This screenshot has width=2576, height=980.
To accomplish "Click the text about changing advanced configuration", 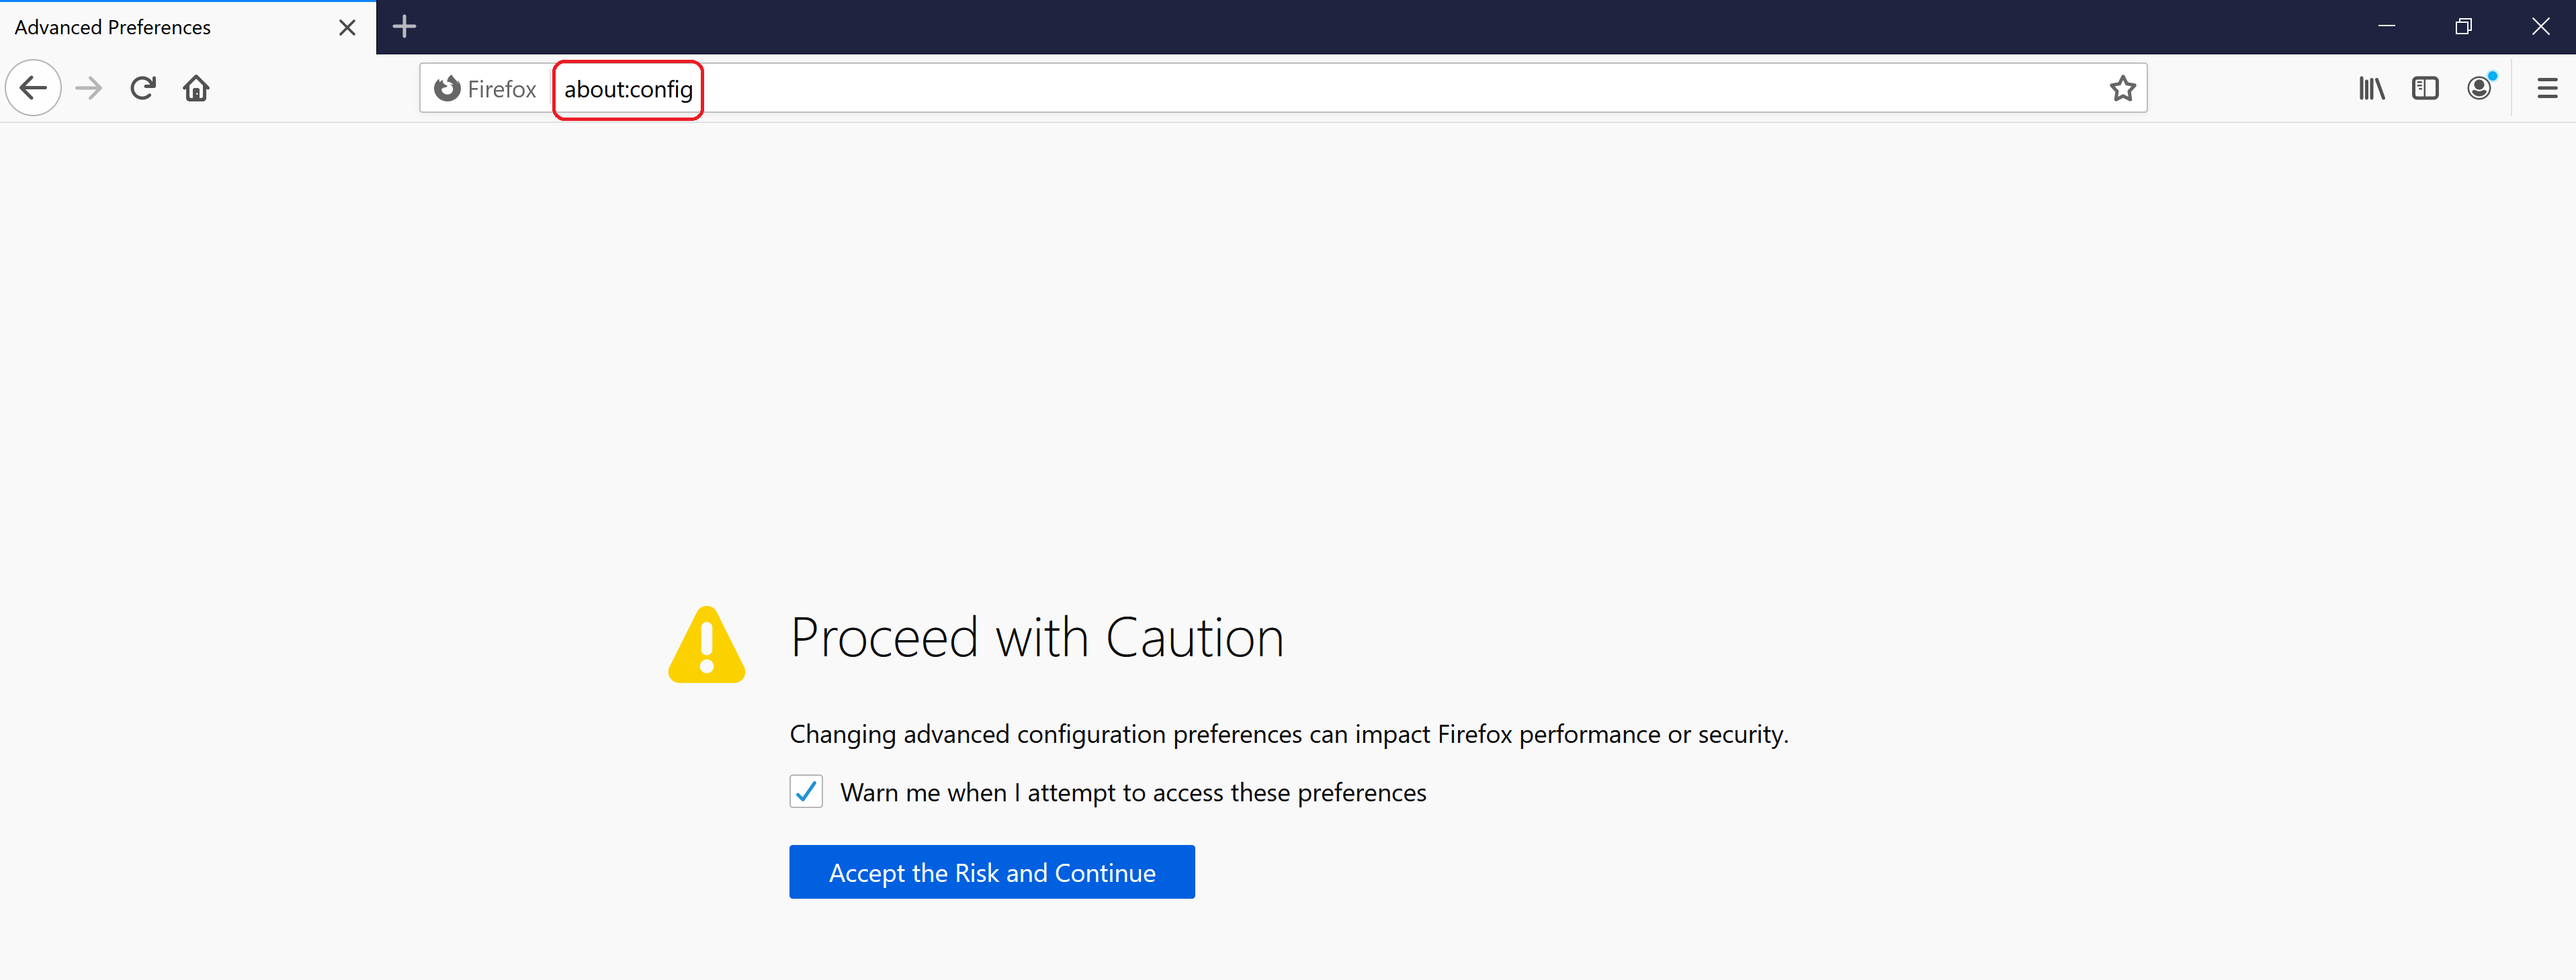I will point(1289,734).
